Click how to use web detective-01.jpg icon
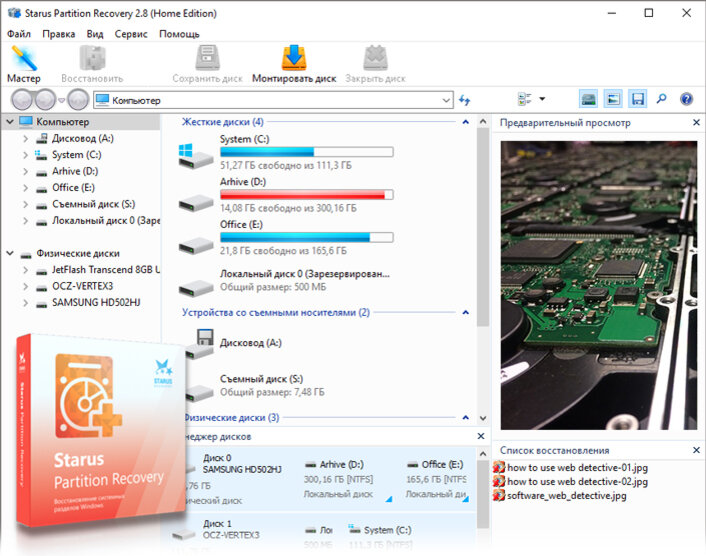This screenshot has height=556, width=706. pyautogui.click(x=498, y=467)
